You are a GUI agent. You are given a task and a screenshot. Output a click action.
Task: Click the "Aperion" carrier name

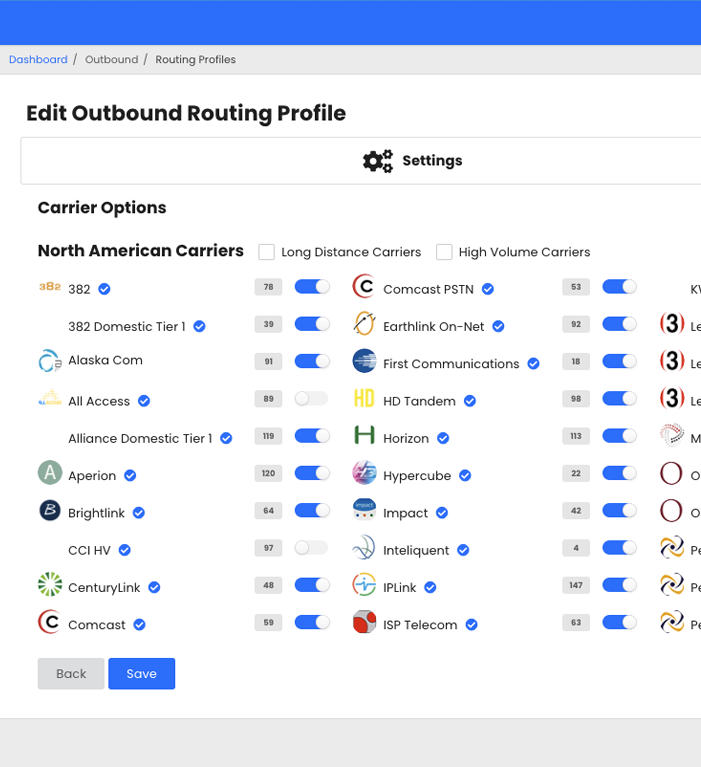click(92, 476)
